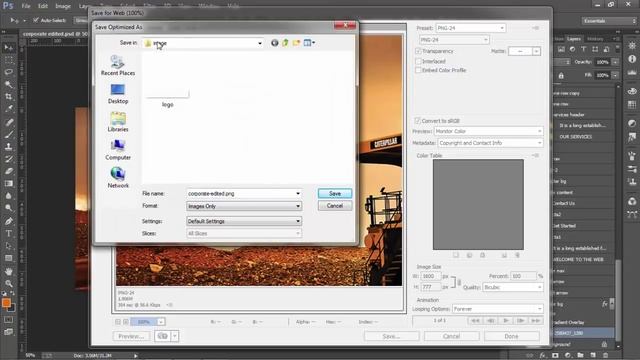
Task: Click the File name input field
Action: click(241, 193)
